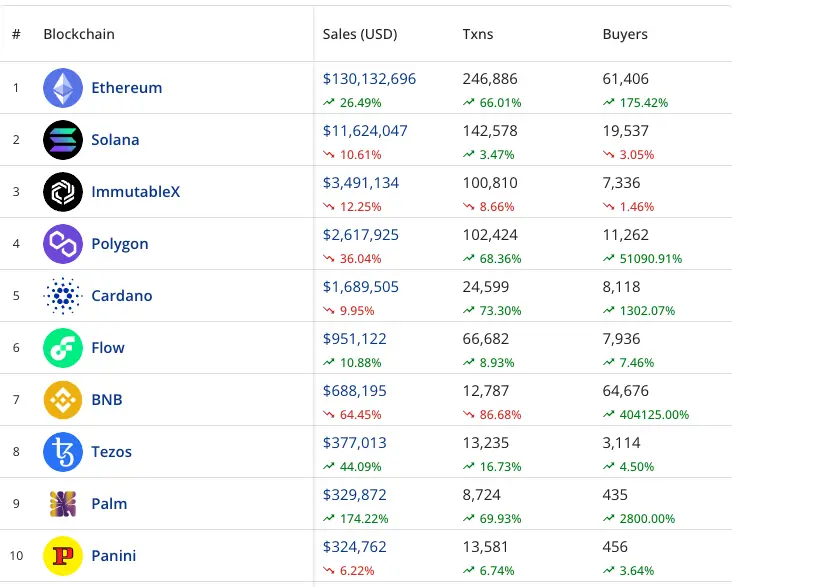Click Flow transactions count 66,682
This screenshot has width=817, height=587.
486,339
